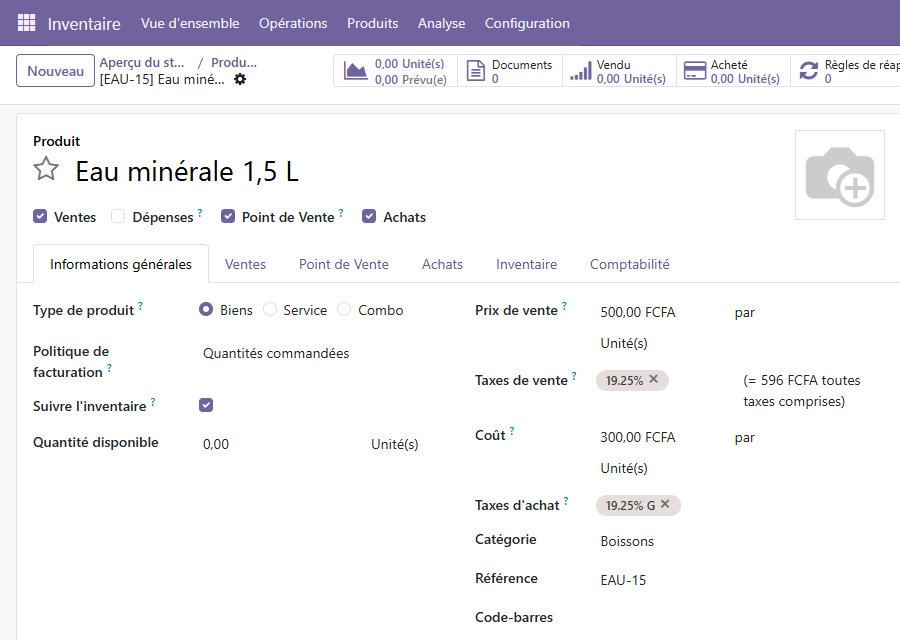Show help tooltip for Politique de facturation
This screenshot has width=900, height=640.
point(110,367)
